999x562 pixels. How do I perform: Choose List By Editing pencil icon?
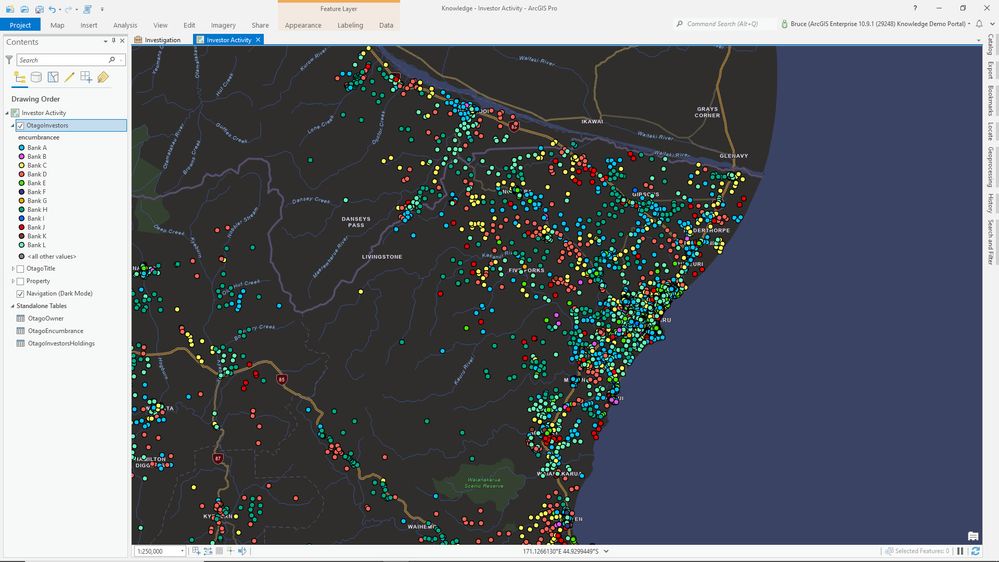point(70,77)
